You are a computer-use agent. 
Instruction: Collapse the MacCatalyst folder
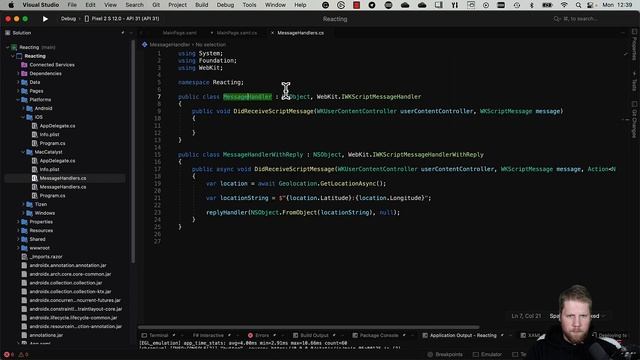coord(23,152)
